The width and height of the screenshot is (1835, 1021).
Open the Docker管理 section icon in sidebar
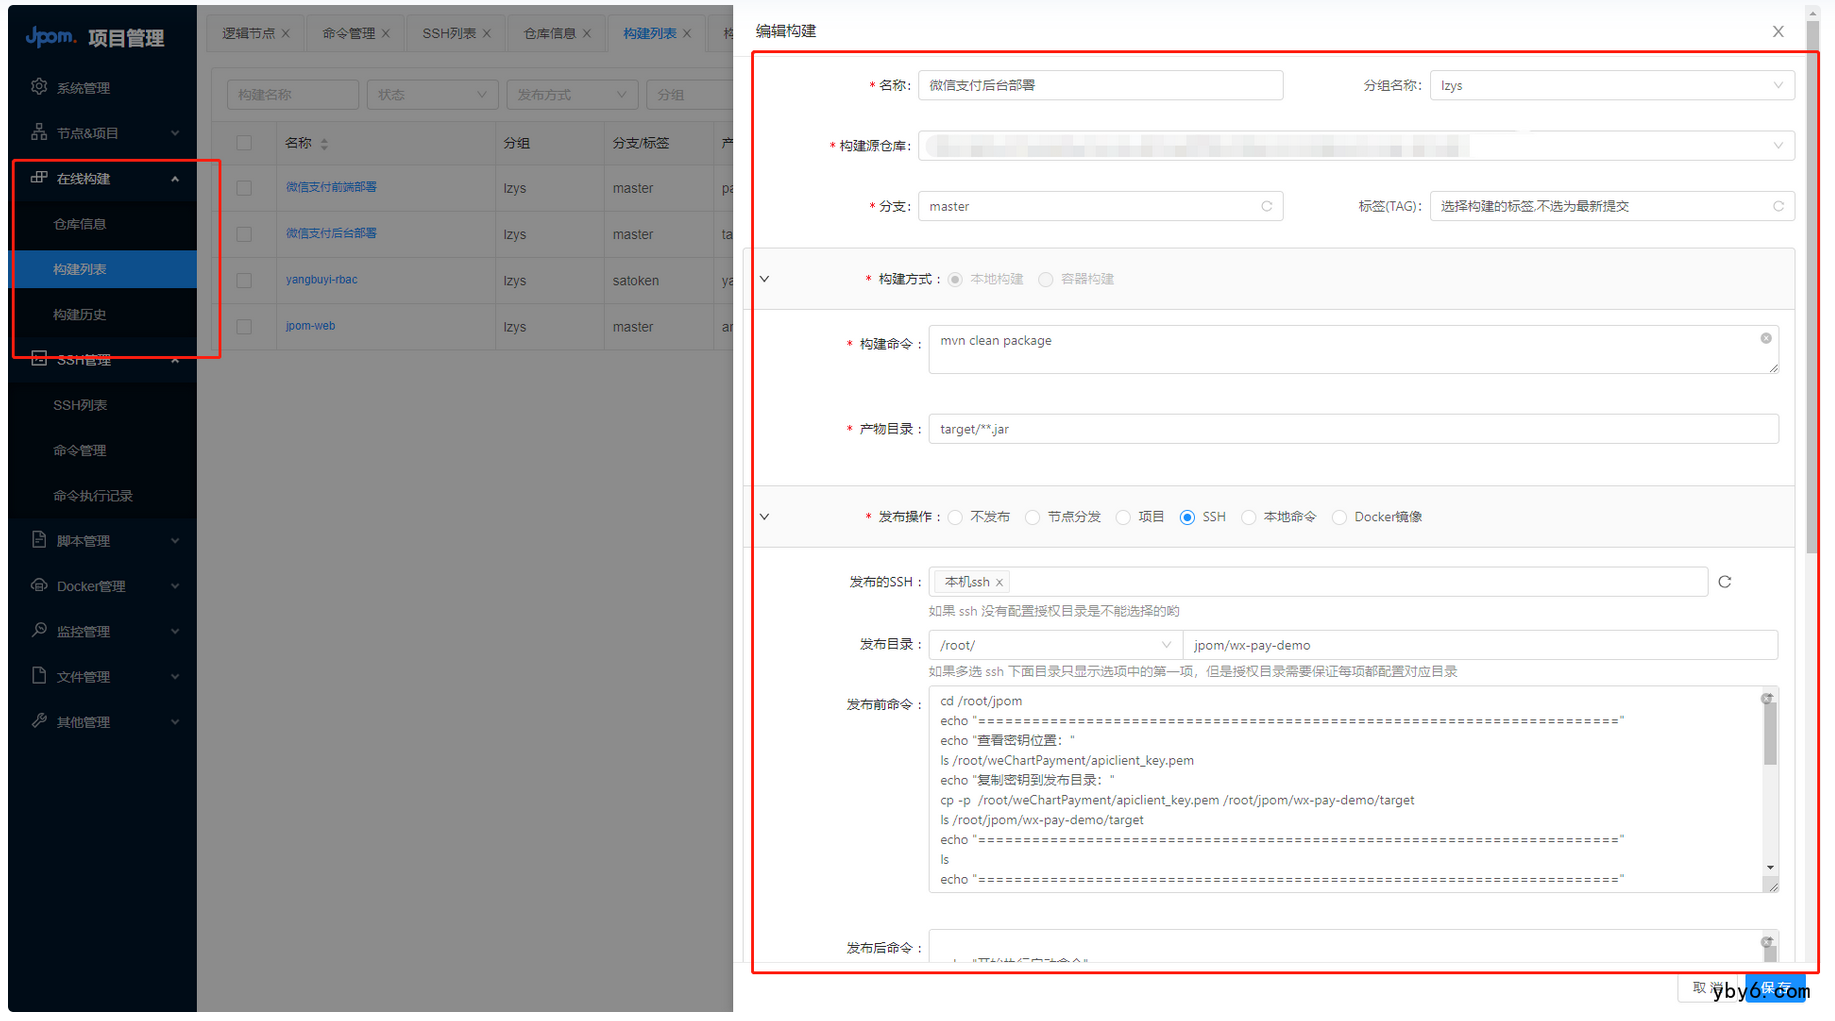pos(38,586)
